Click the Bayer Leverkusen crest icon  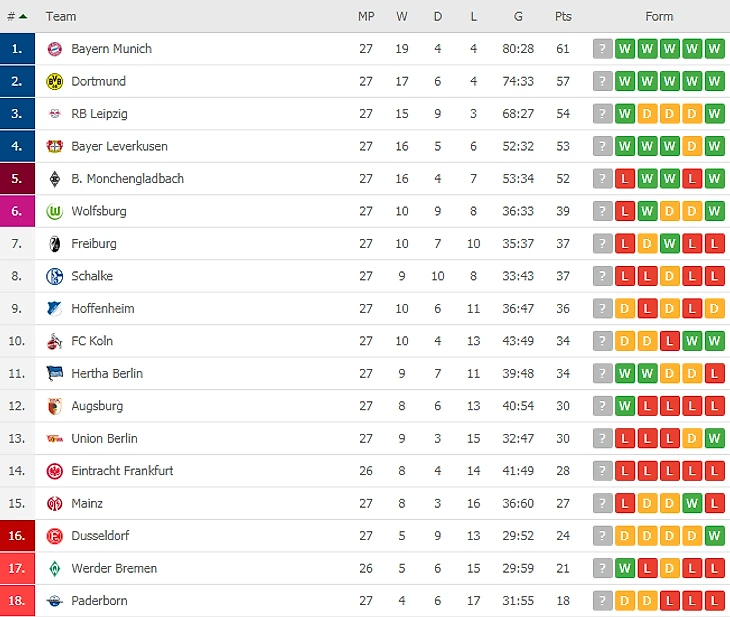[55, 146]
